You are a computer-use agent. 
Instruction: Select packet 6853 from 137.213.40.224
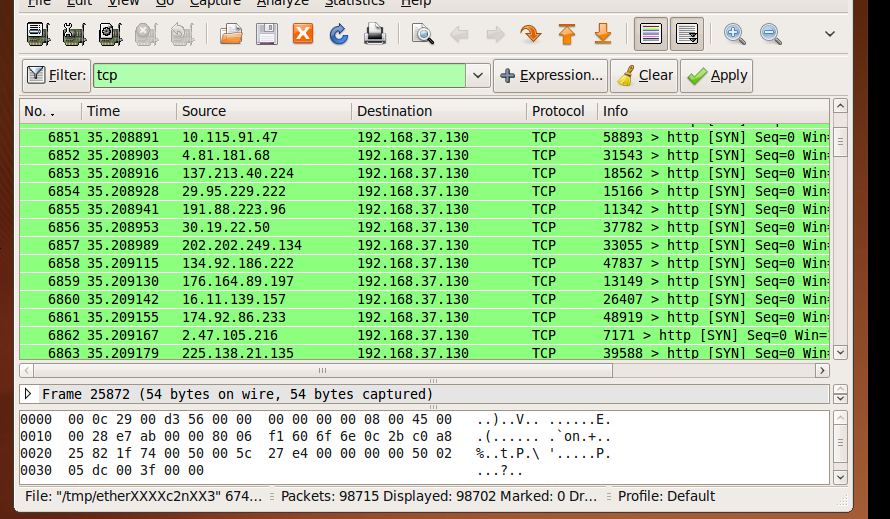pos(425,173)
